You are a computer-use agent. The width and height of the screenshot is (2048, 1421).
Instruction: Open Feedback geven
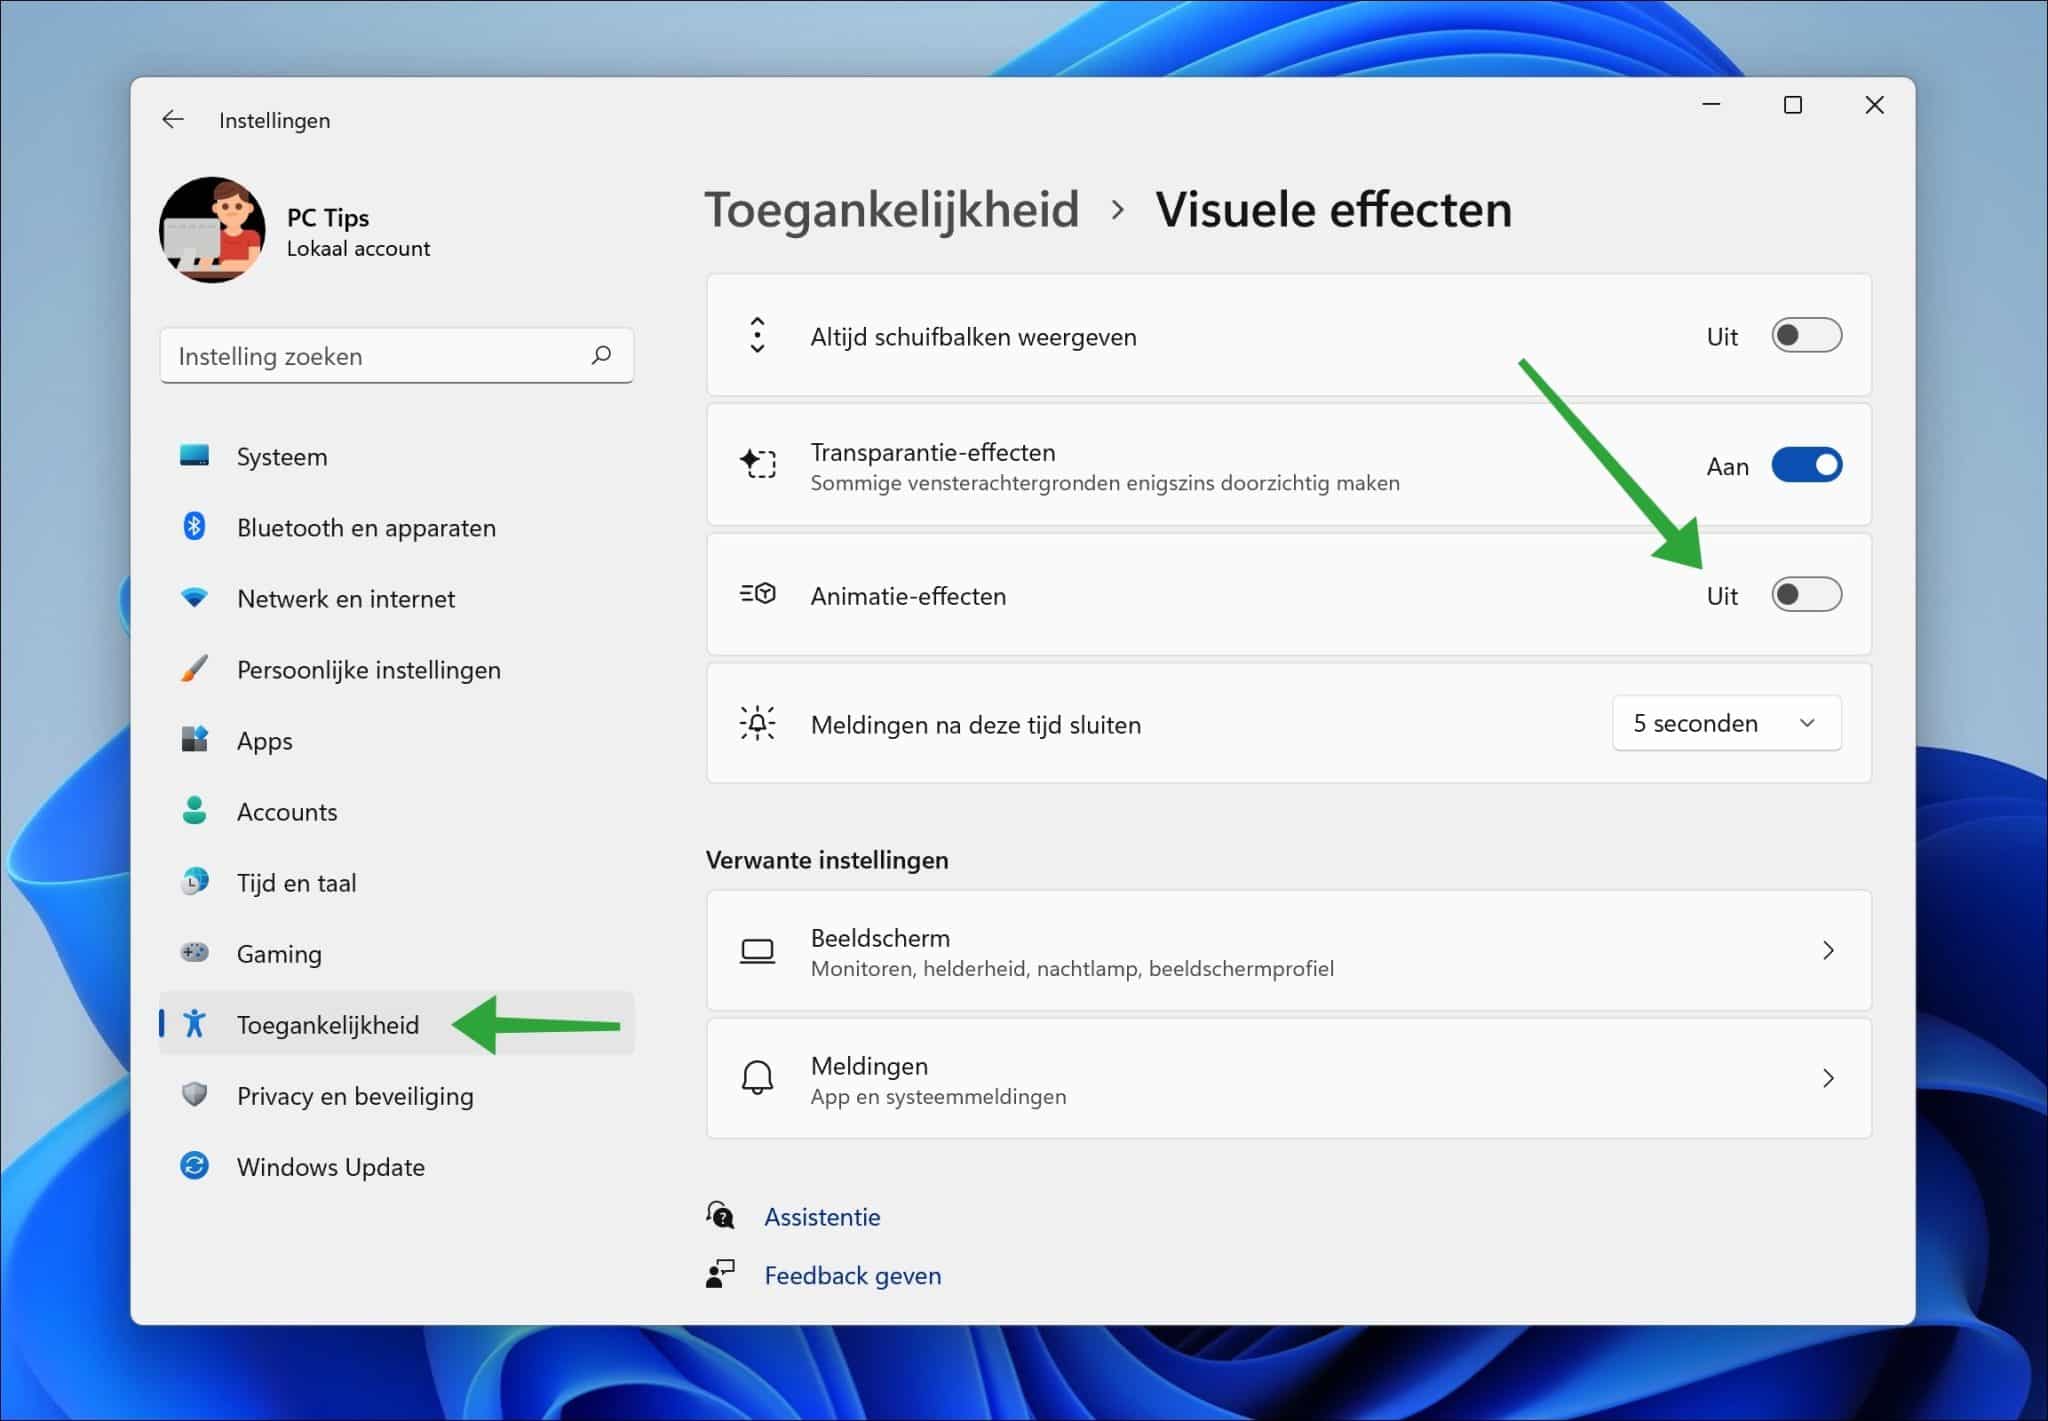click(851, 1275)
